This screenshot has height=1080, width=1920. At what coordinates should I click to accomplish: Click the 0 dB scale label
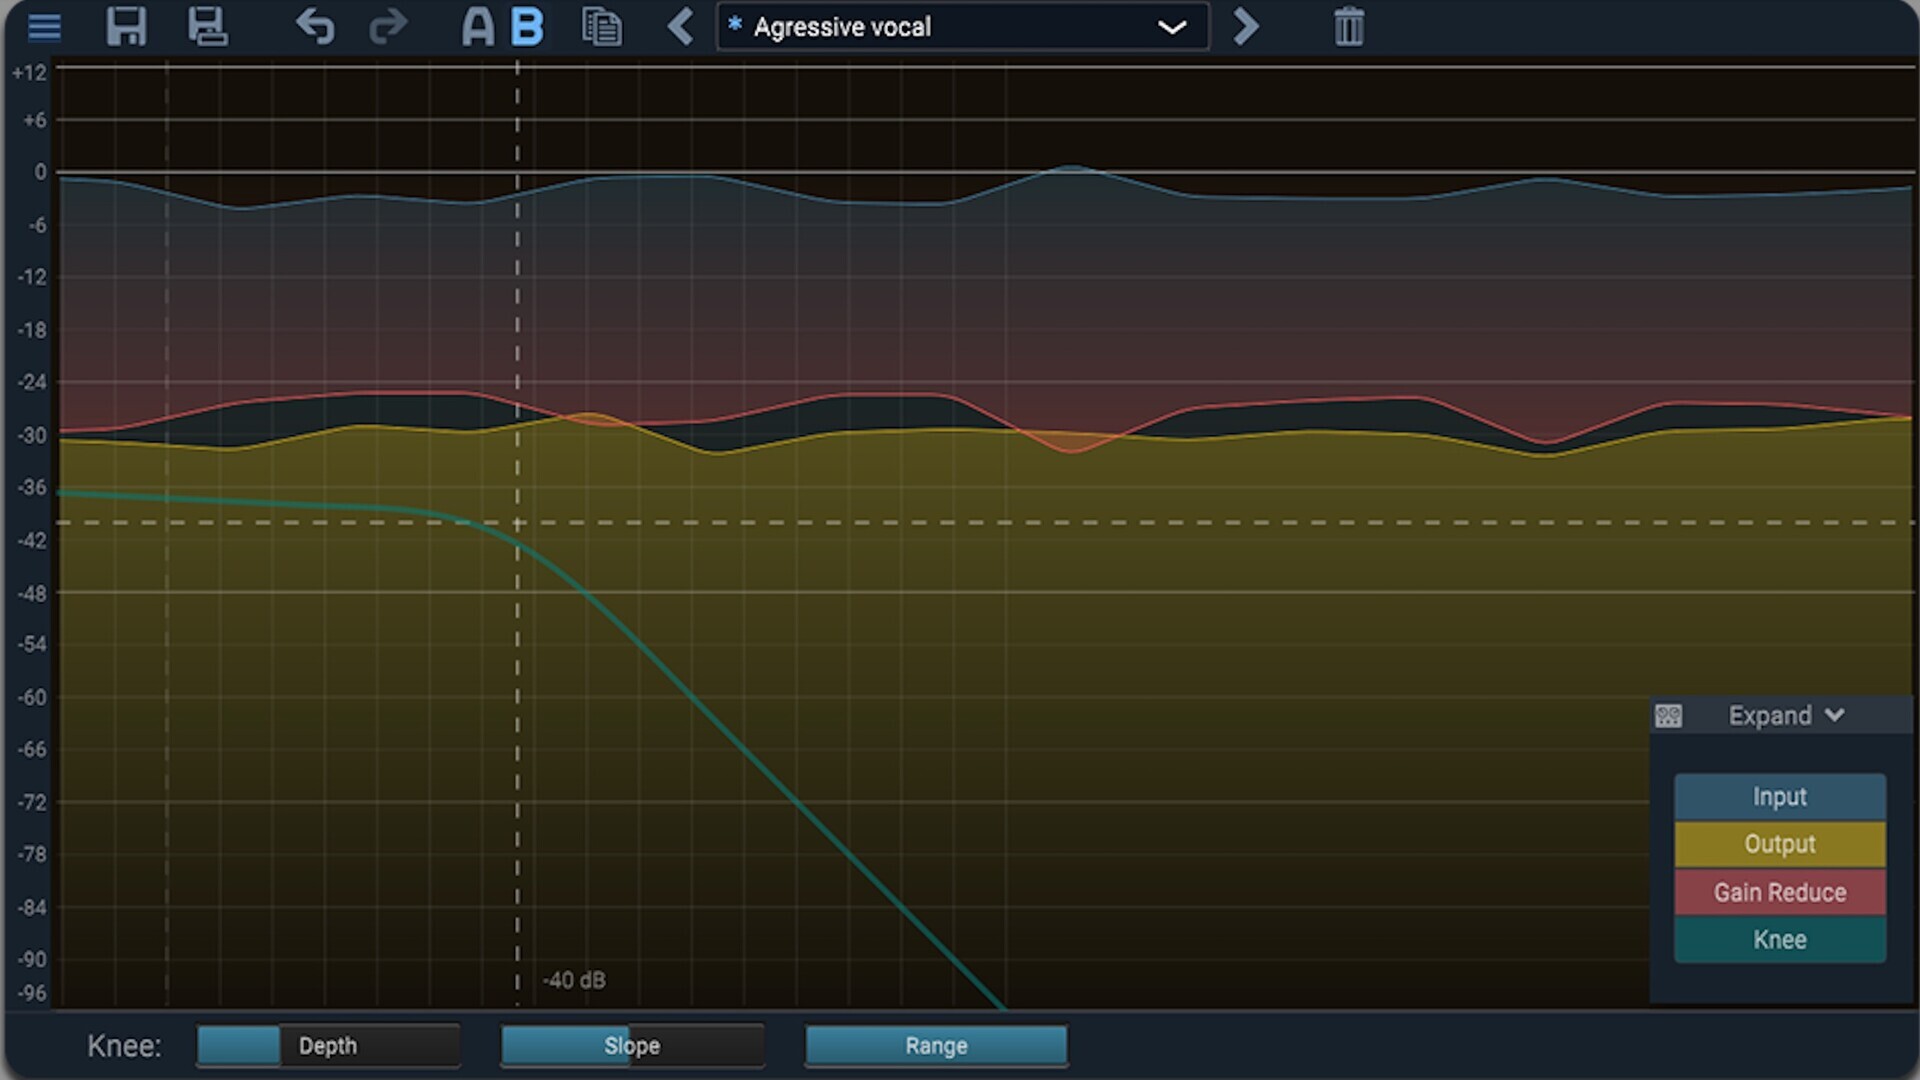(x=40, y=172)
